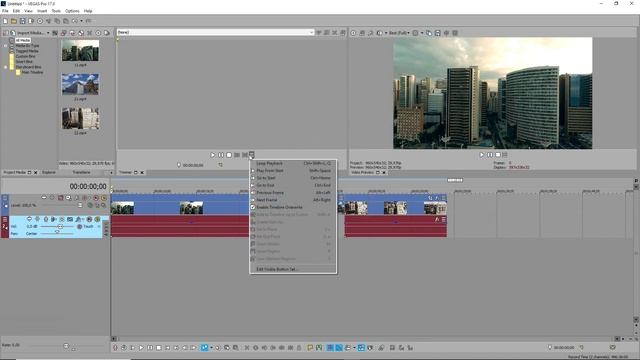This screenshot has width=640, height=360.
Task: Stop playback in the Trimmer window
Action: click(x=229, y=155)
